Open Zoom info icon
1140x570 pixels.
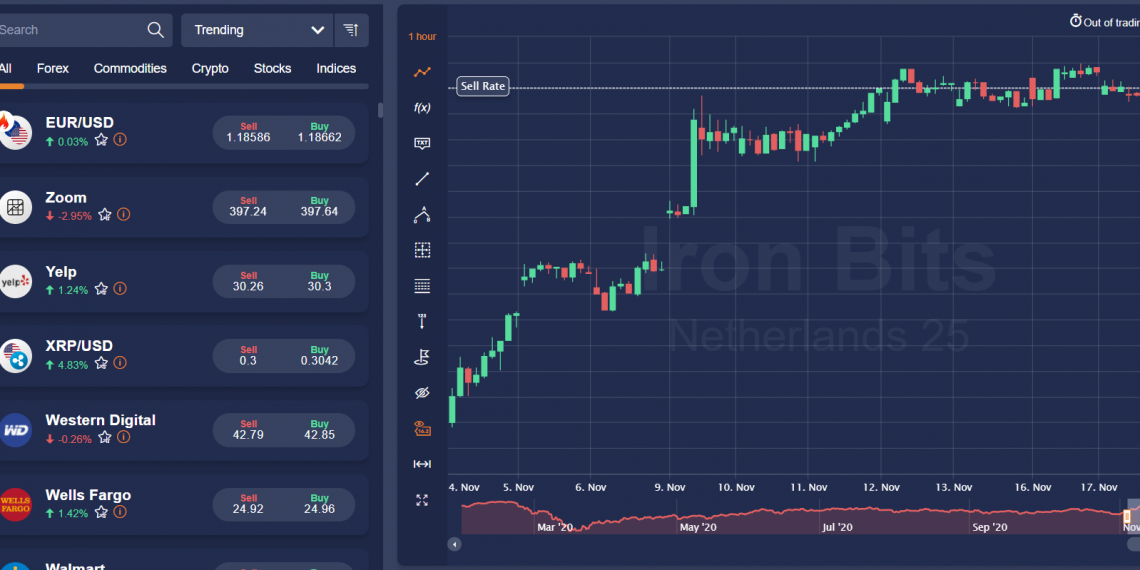click(x=124, y=214)
